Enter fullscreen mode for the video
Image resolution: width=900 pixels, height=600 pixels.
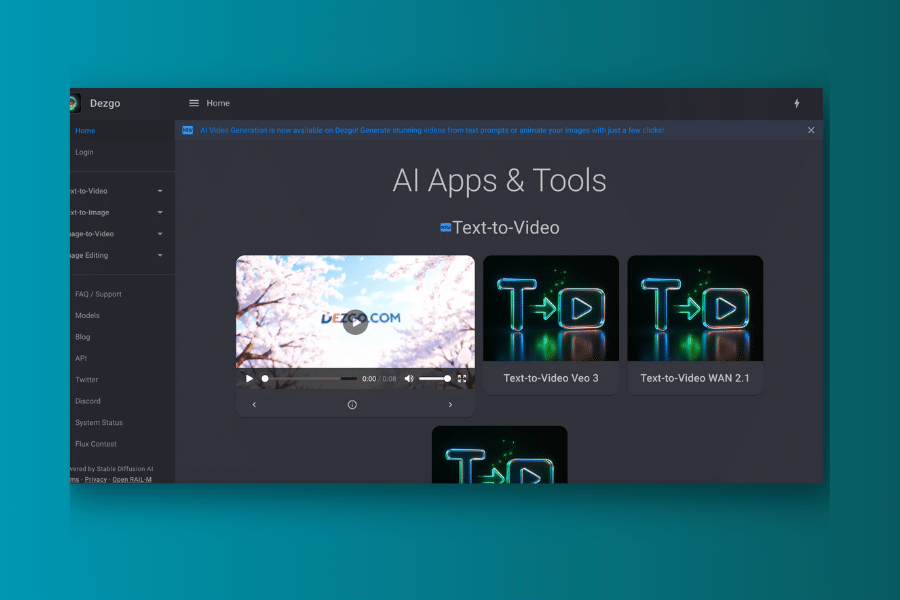click(x=462, y=378)
